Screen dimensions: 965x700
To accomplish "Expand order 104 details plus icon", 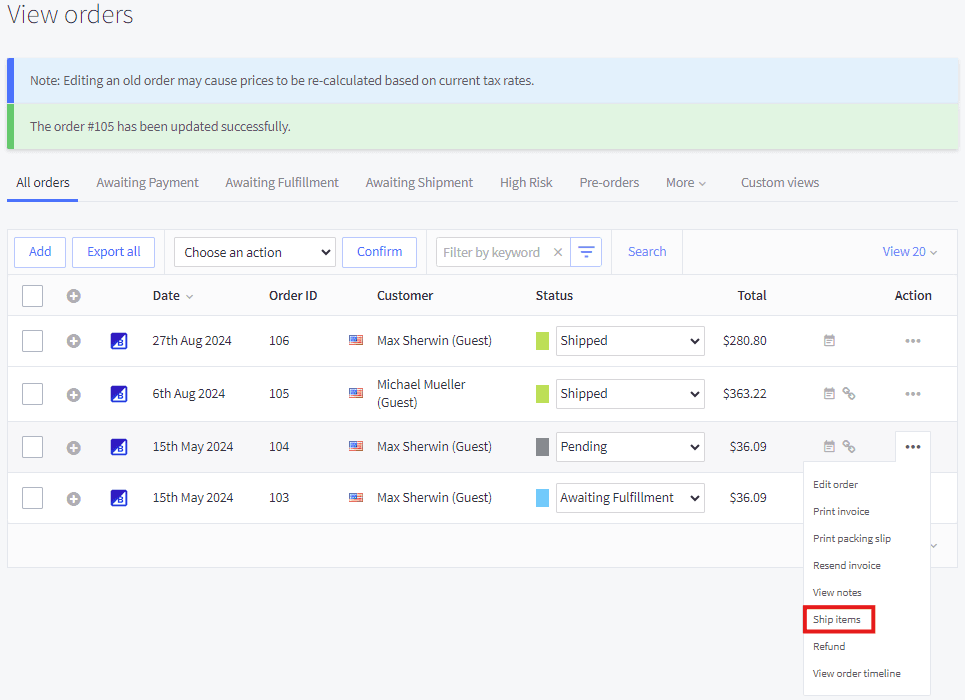I will pyautogui.click(x=74, y=448).
